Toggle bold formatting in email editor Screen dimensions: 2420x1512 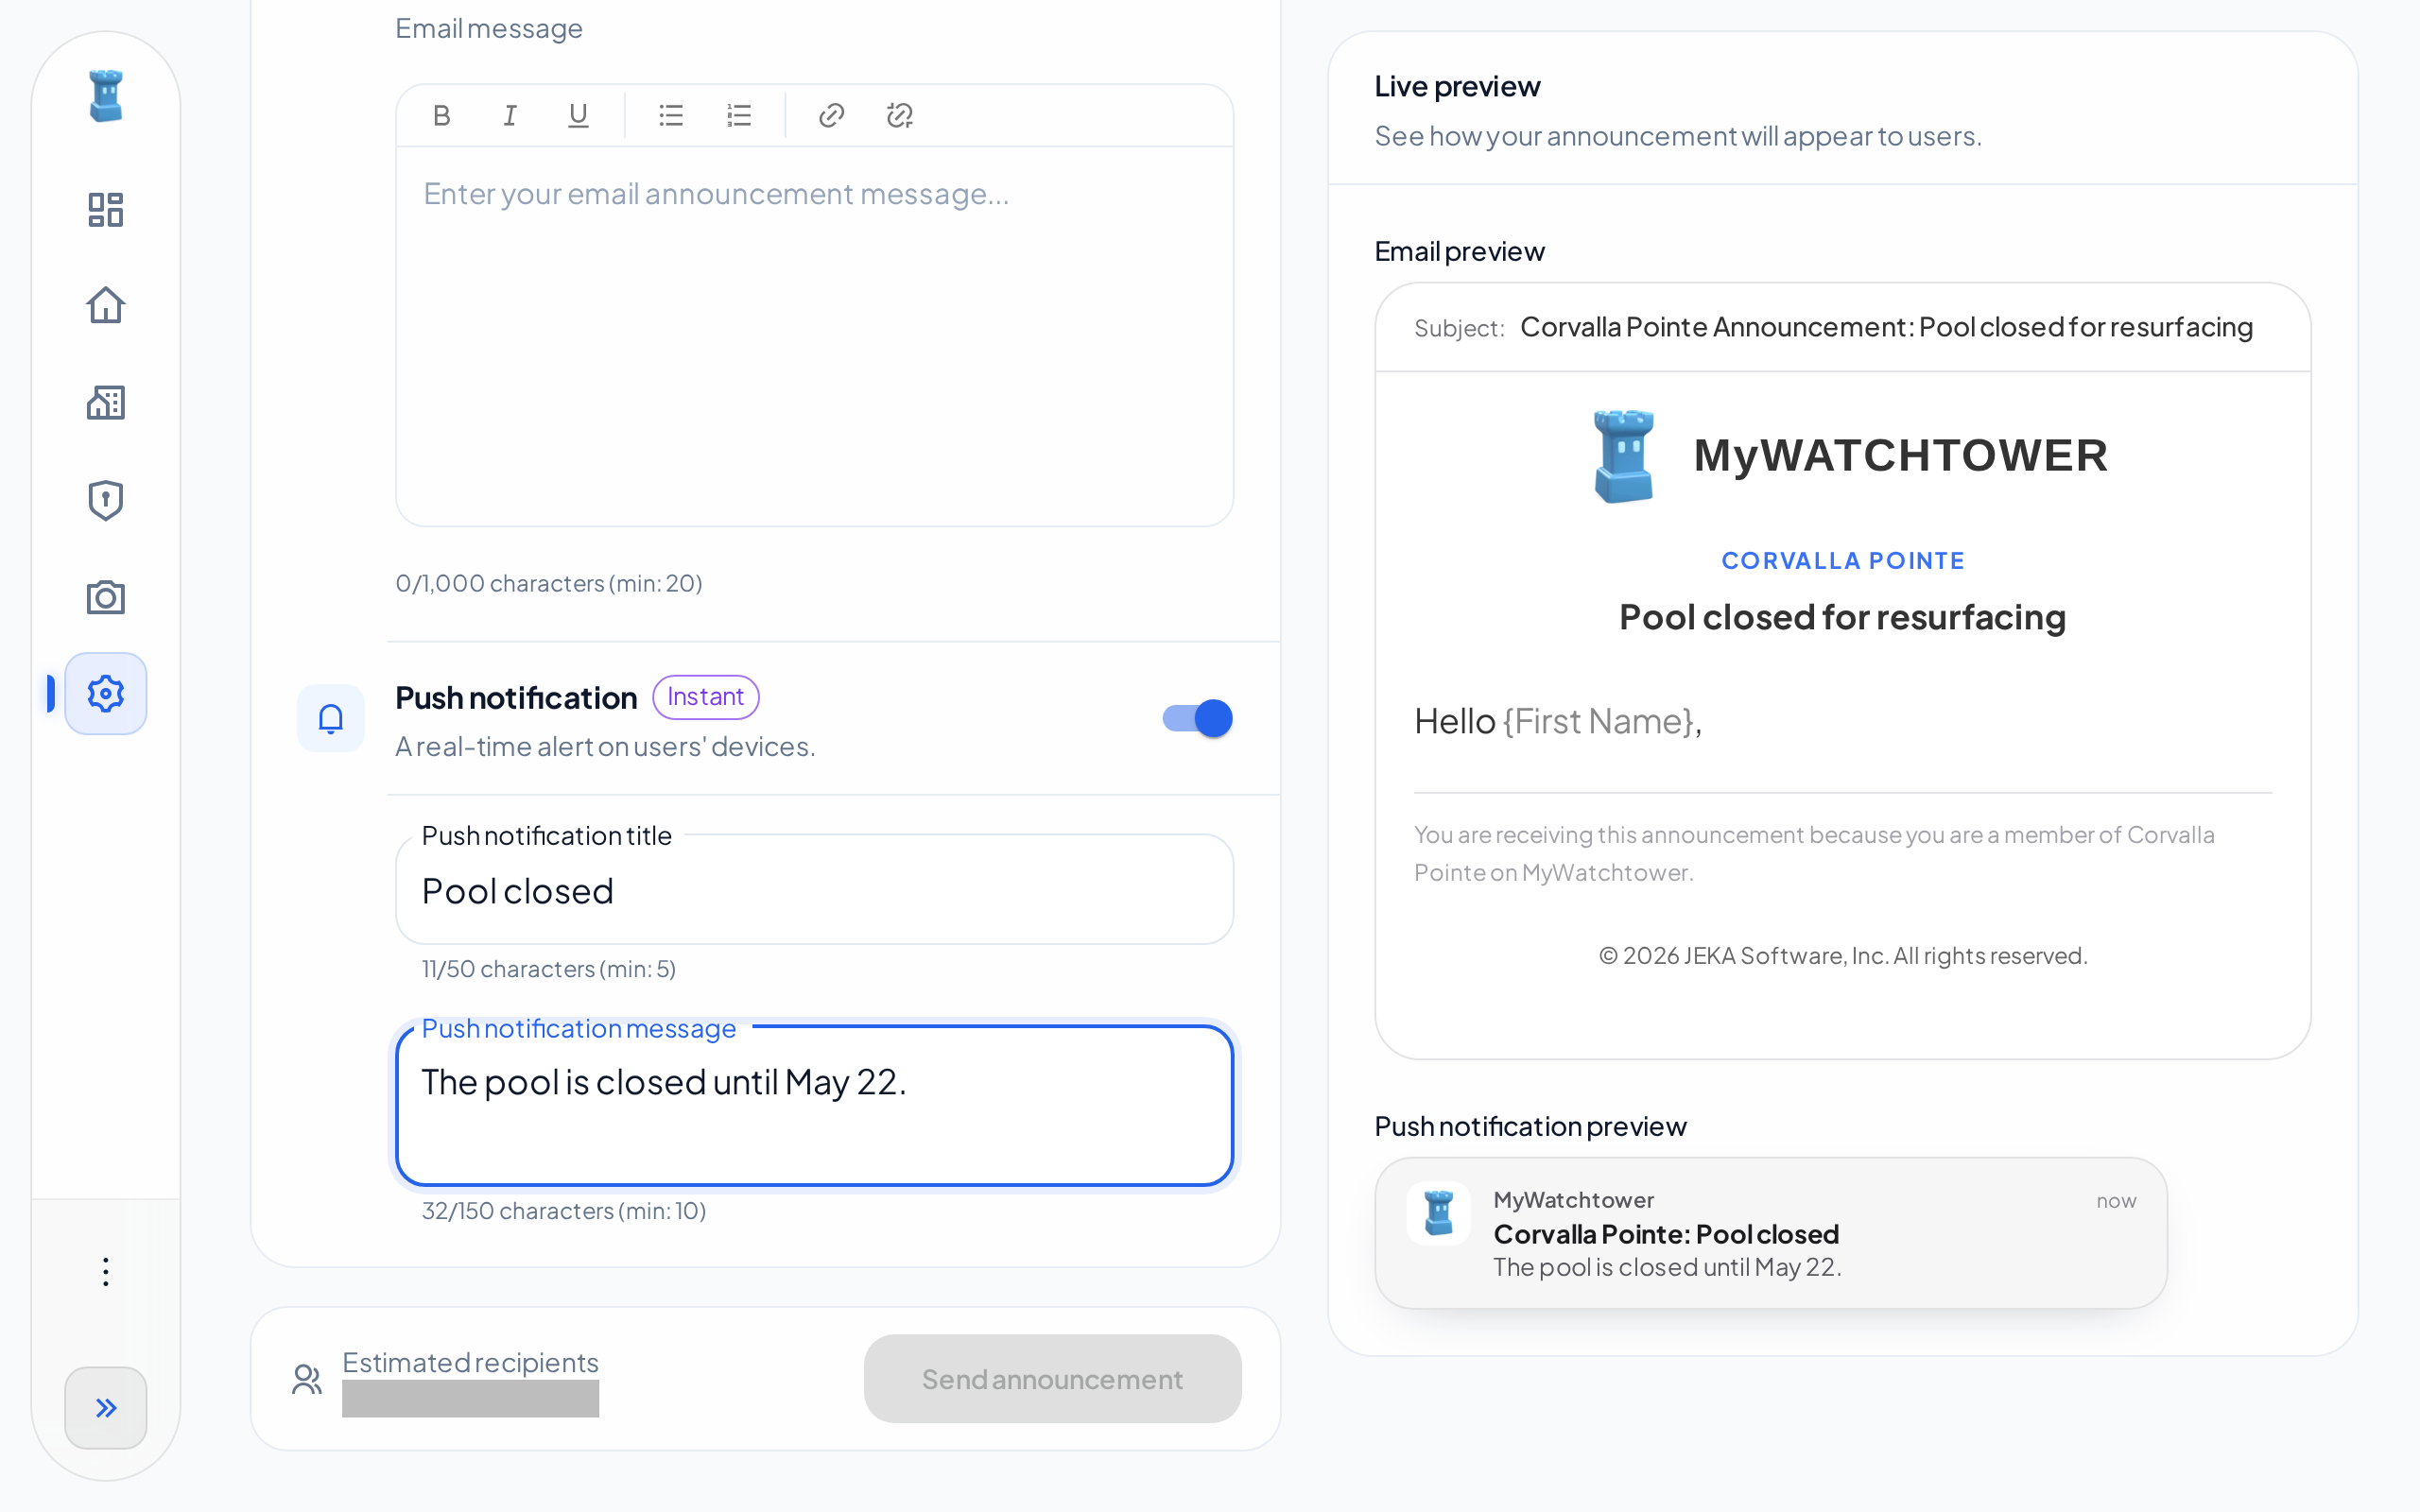[x=441, y=116]
